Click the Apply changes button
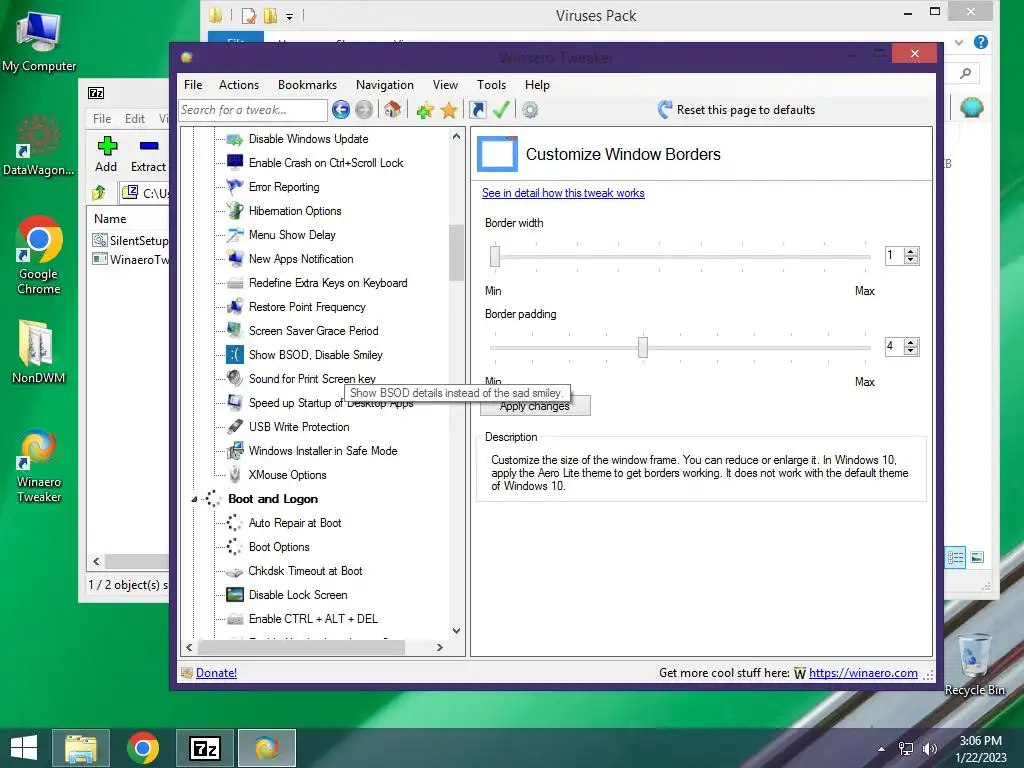Viewport: 1024px width, 768px height. tap(535, 406)
